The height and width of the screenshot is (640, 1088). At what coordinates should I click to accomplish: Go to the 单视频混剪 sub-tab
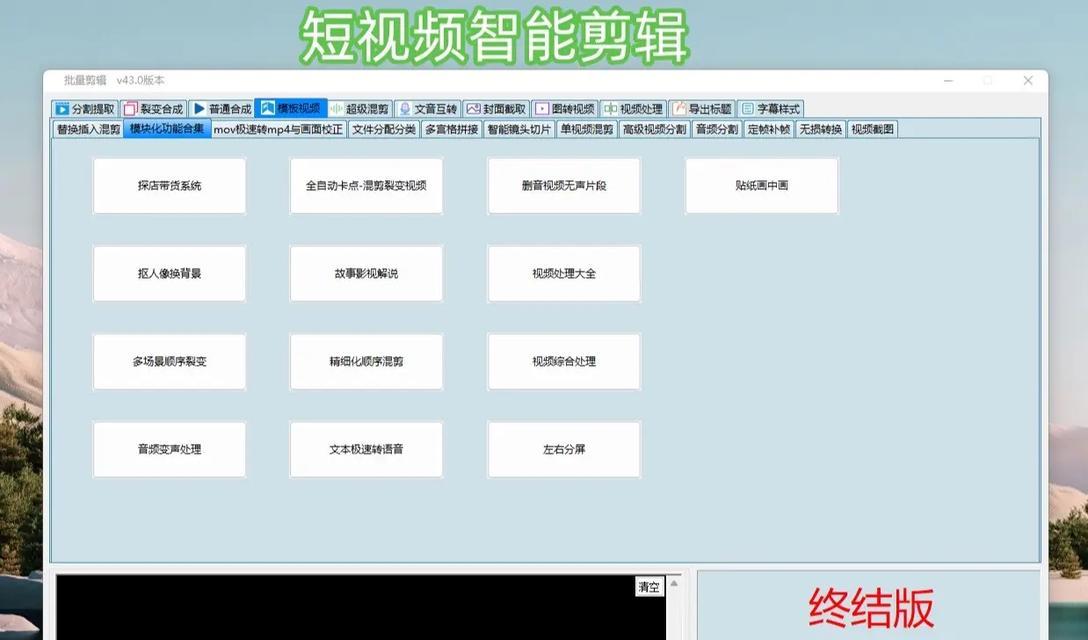point(587,129)
